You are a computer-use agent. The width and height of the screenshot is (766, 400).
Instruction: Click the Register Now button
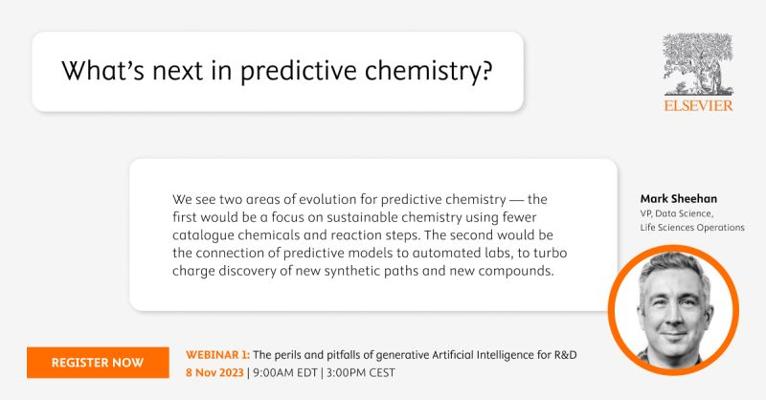click(x=98, y=362)
